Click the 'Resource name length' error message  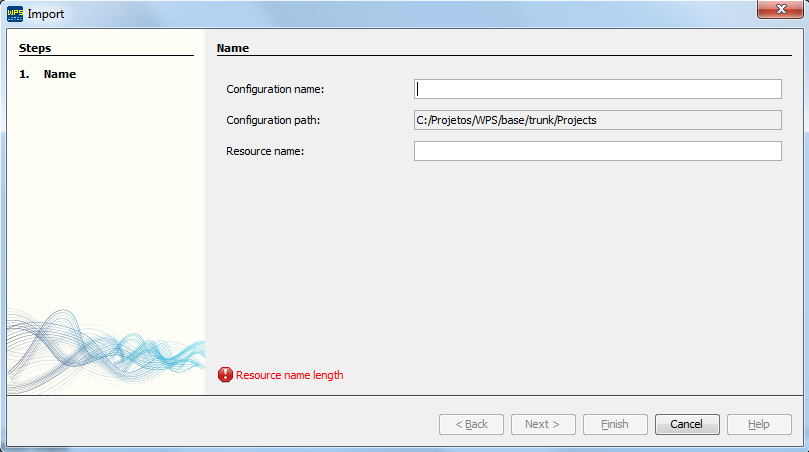(x=289, y=376)
